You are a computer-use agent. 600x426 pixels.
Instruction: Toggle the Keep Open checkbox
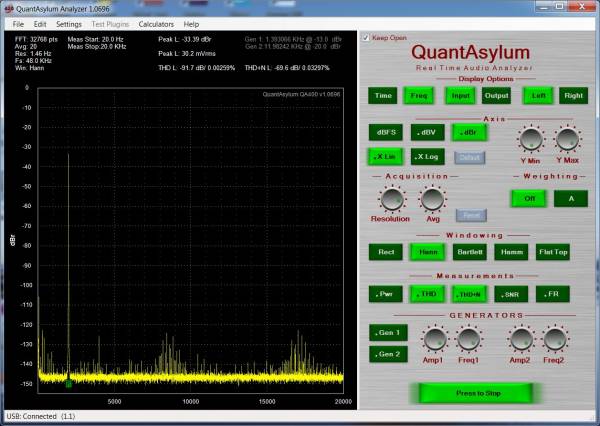coord(366,38)
